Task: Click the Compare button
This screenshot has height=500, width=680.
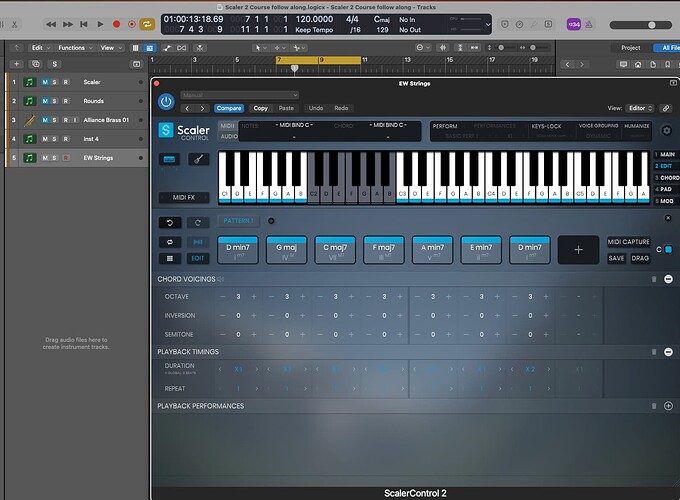Action: tap(229, 108)
